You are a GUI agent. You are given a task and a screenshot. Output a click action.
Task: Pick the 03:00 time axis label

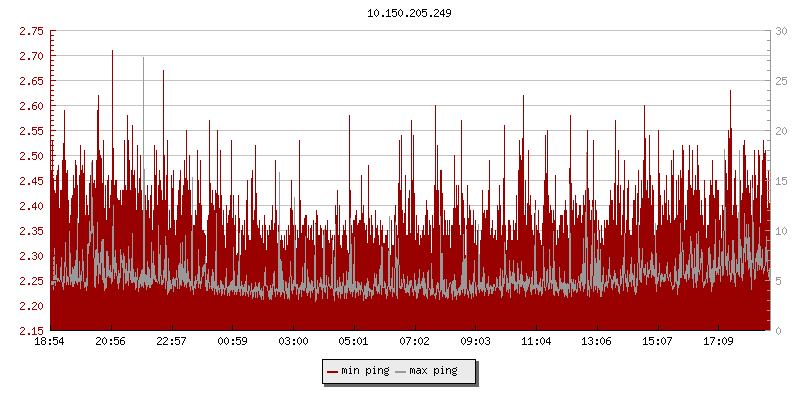tap(293, 341)
